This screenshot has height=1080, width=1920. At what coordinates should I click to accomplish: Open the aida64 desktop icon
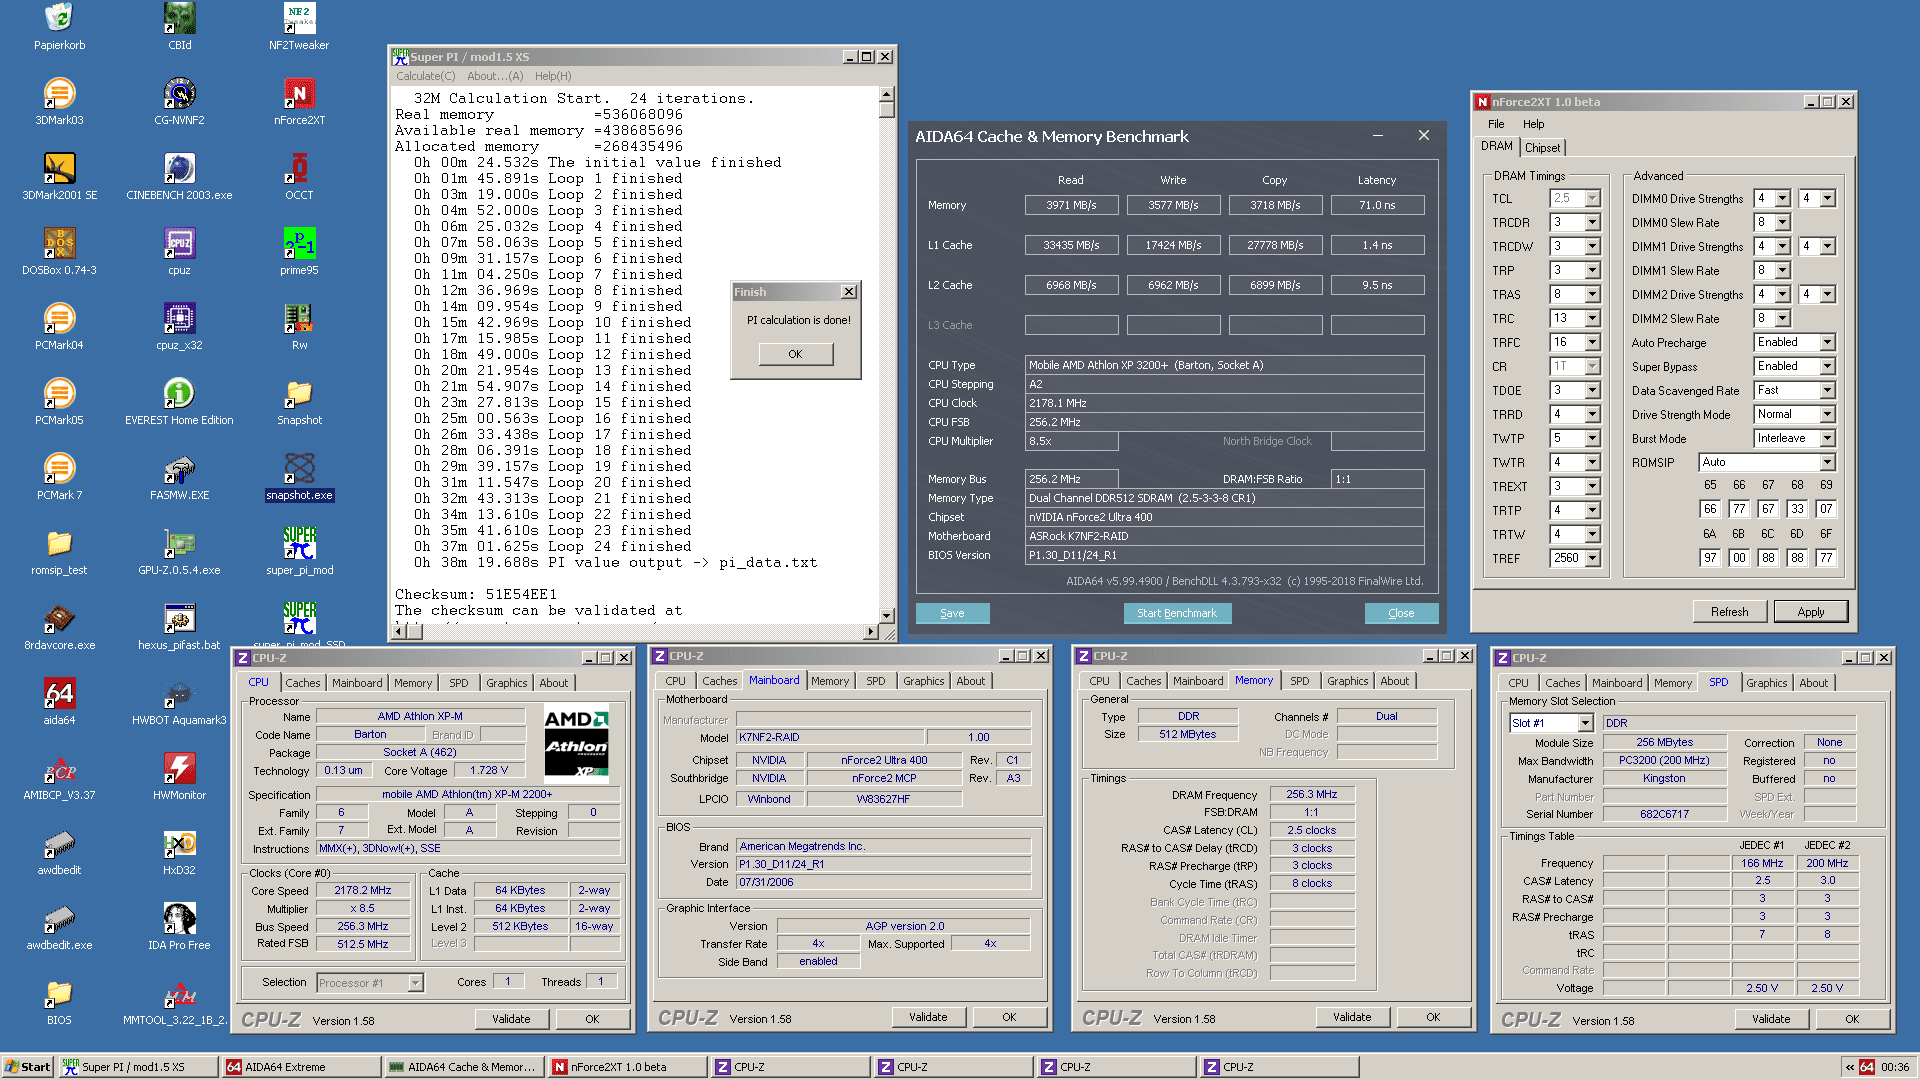(x=59, y=702)
